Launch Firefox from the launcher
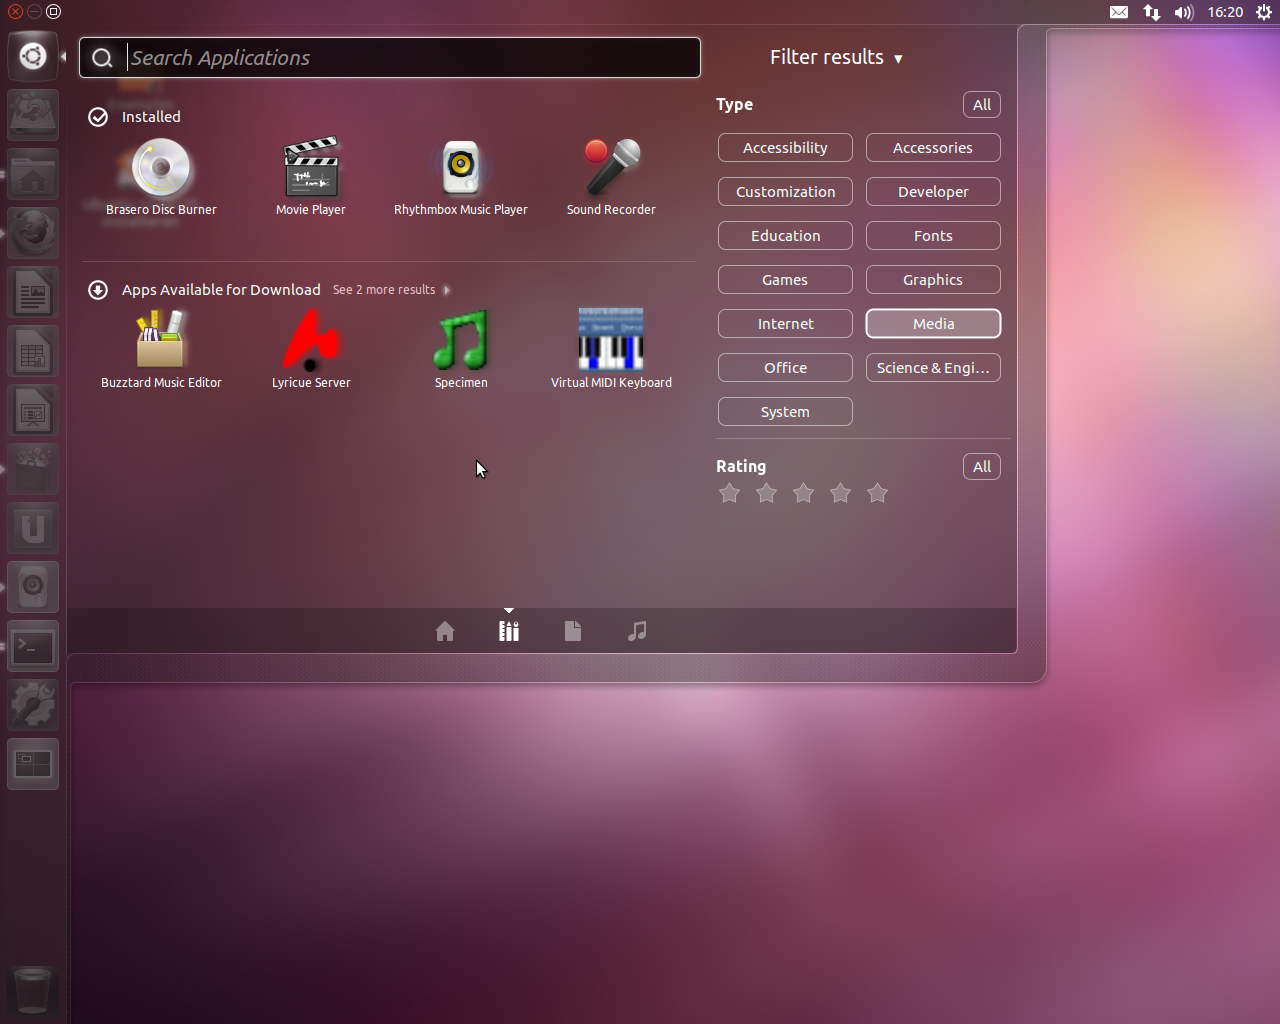This screenshot has height=1024, width=1280. click(x=33, y=233)
